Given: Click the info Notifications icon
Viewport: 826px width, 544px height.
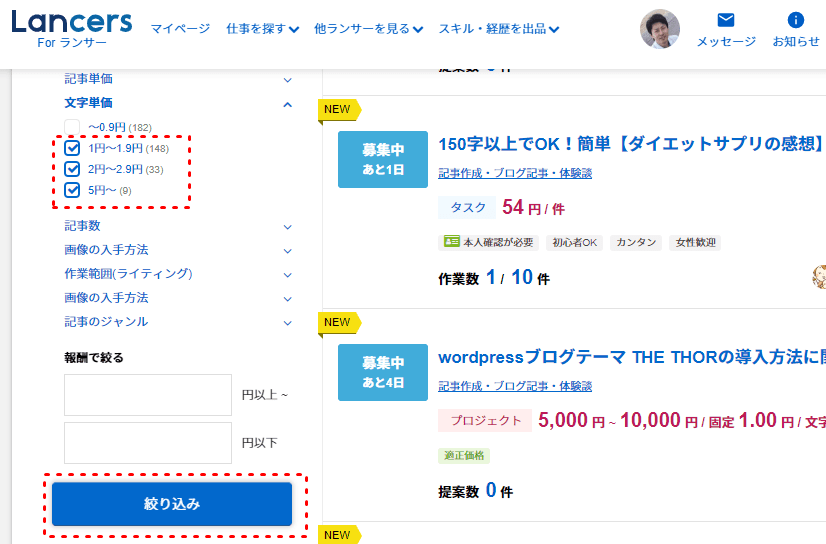Looking at the screenshot, I should click(795, 21).
